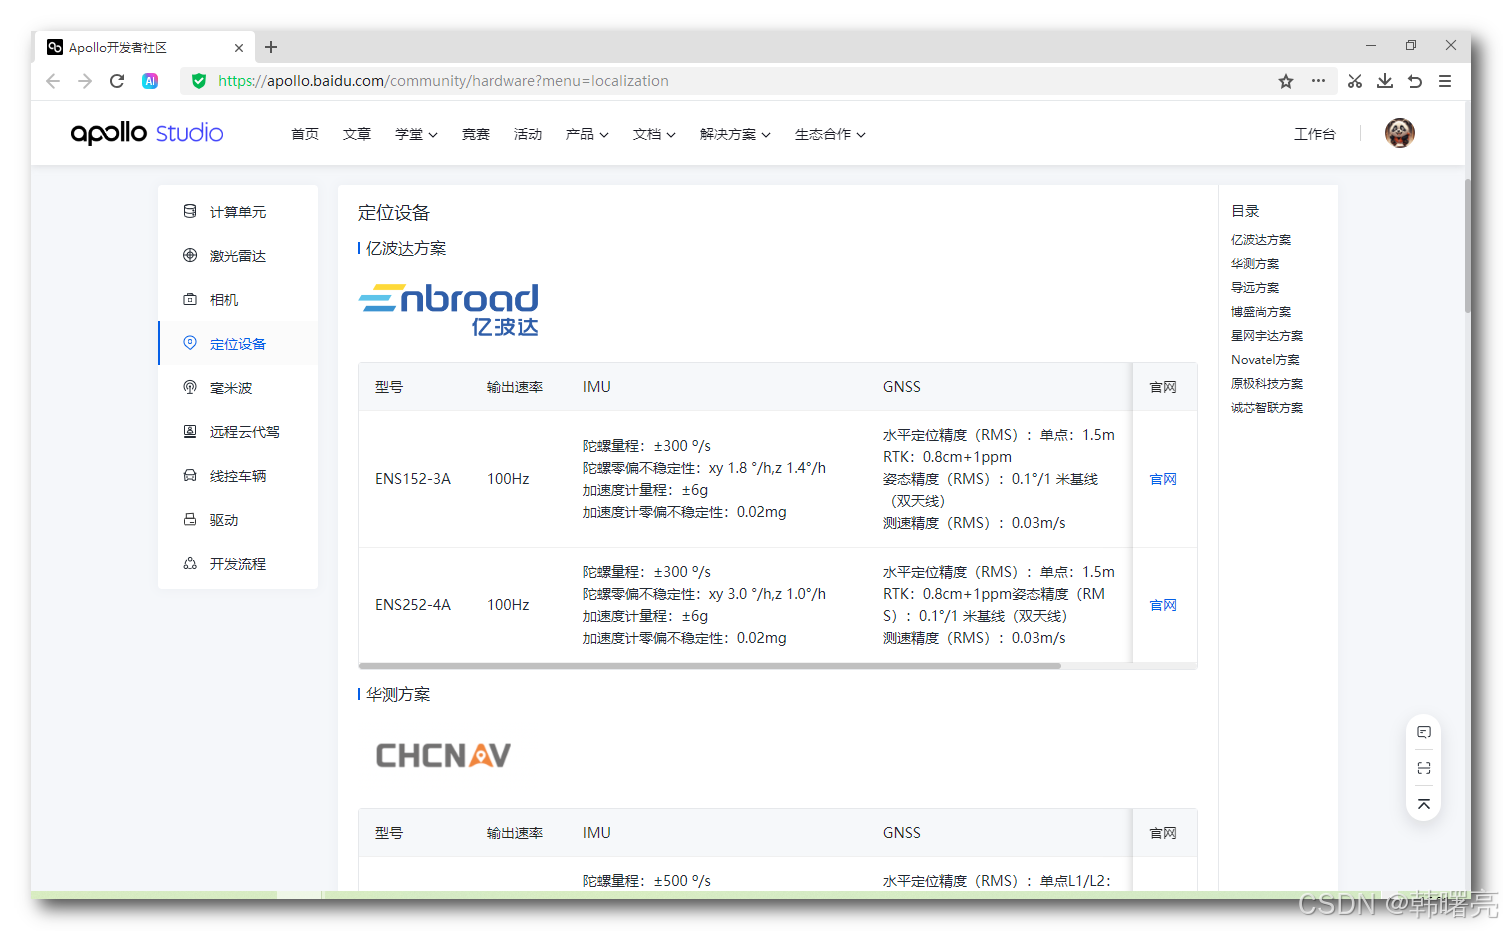
Task: Expand the 生态合作 dropdown menu
Action: click(830, 134)
